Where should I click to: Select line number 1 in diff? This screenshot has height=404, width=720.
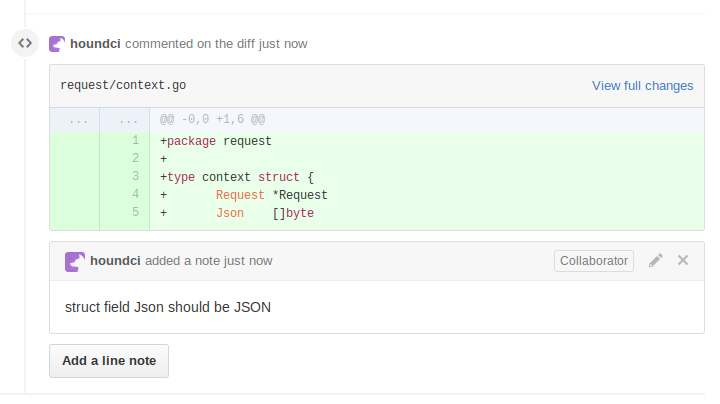pyautogui.click(x=135, y=140)
